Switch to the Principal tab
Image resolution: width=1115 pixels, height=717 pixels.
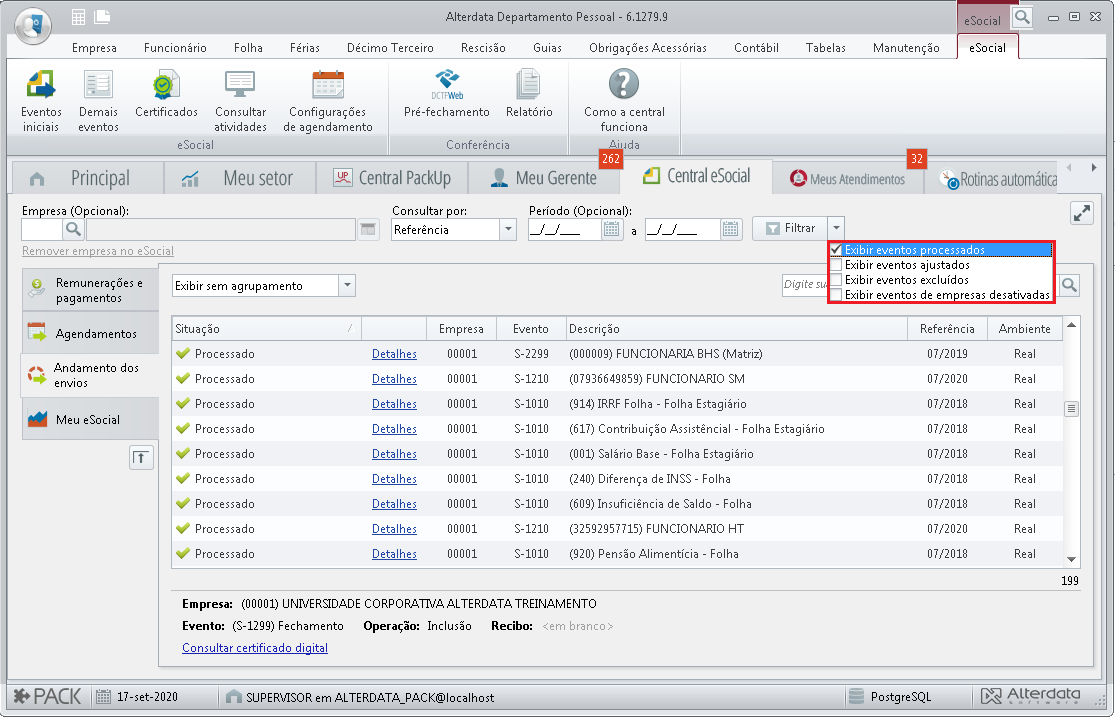pos(87,177)
